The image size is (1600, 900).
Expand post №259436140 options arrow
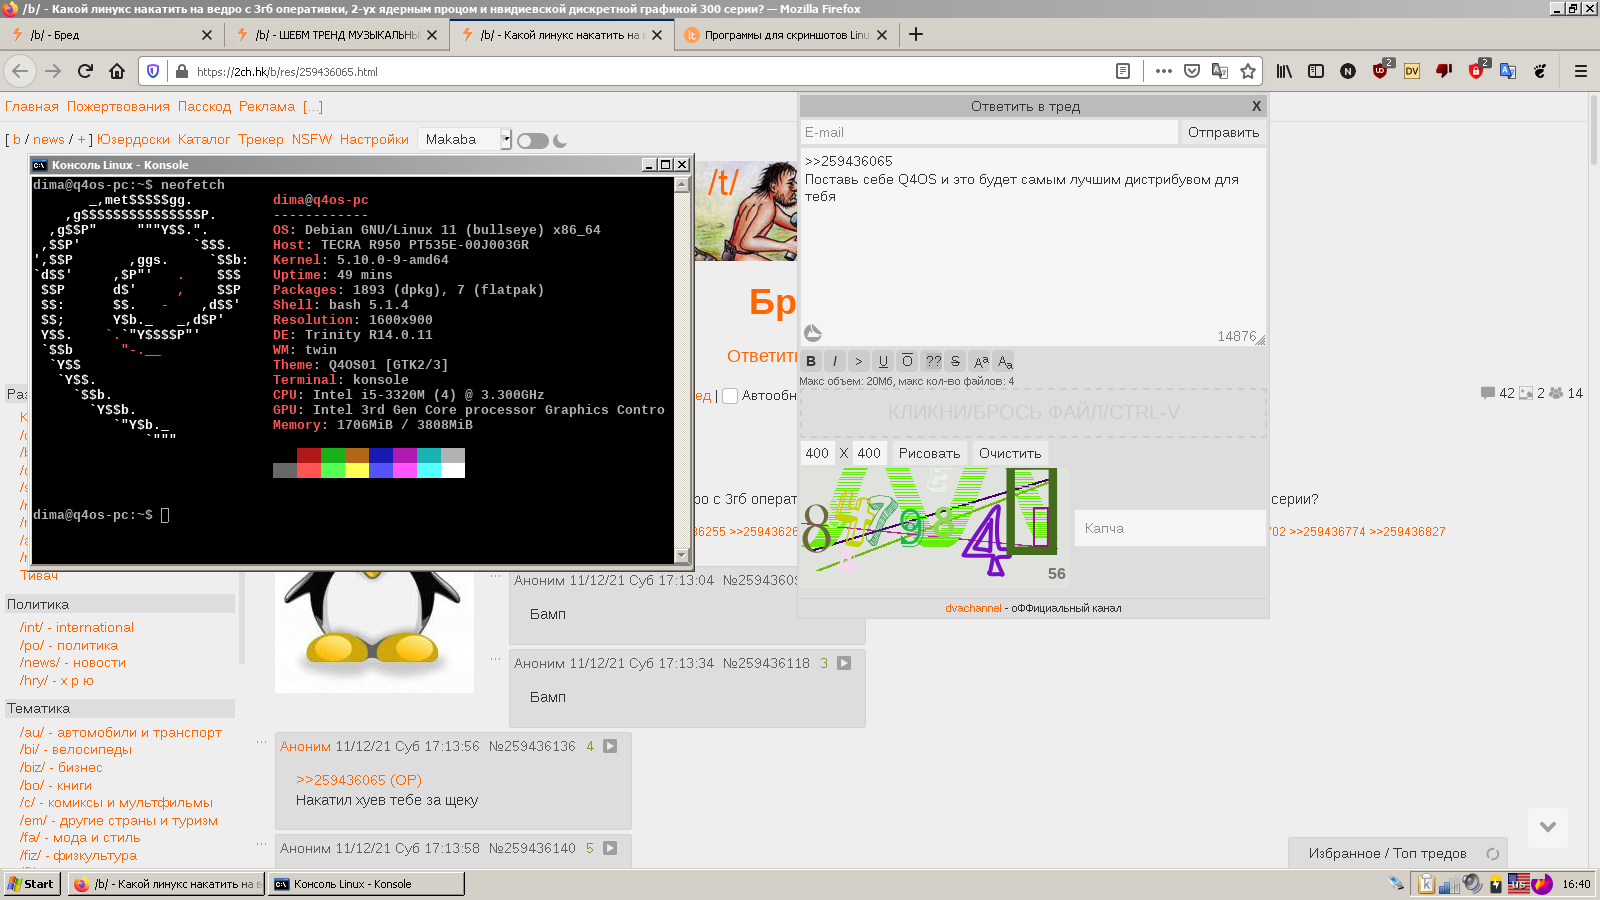610,848
